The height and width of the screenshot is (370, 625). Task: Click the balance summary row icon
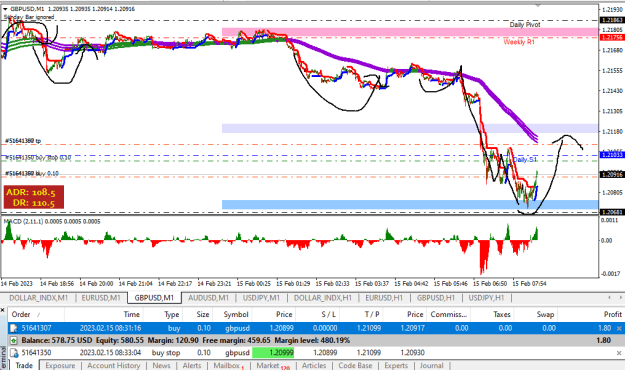pos(14,340)
